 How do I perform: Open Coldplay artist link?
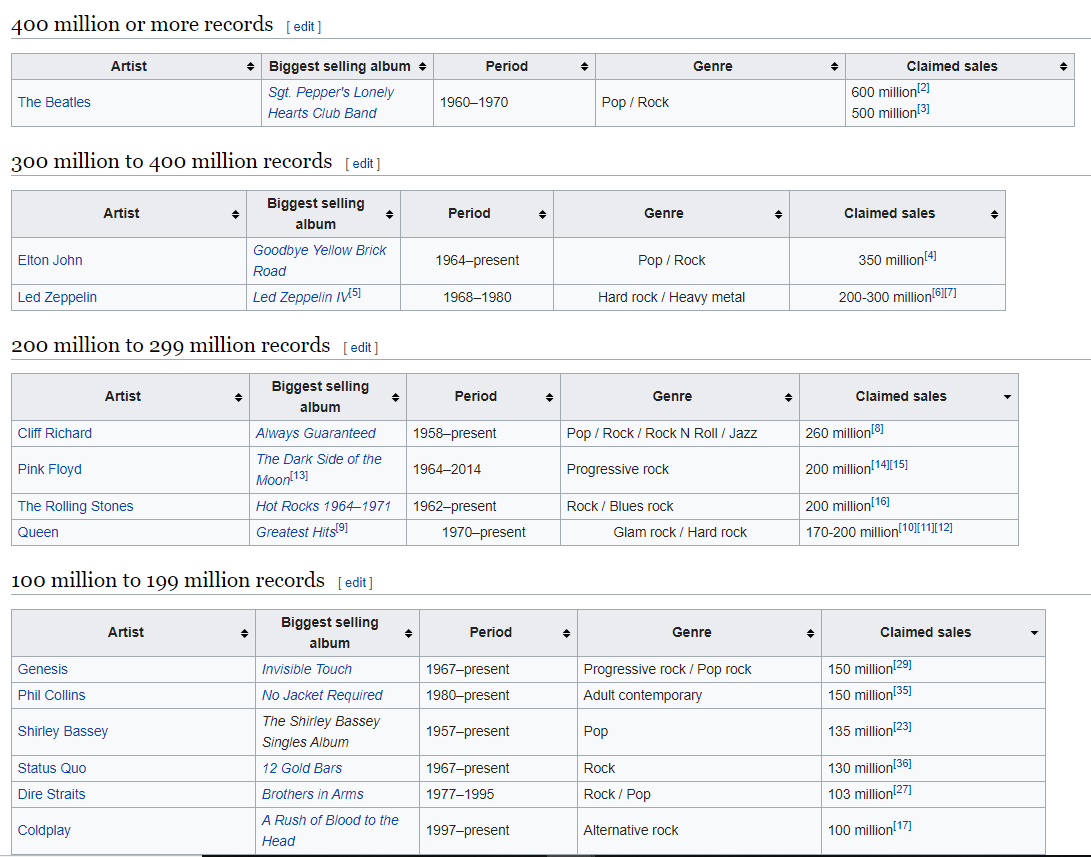44,831
